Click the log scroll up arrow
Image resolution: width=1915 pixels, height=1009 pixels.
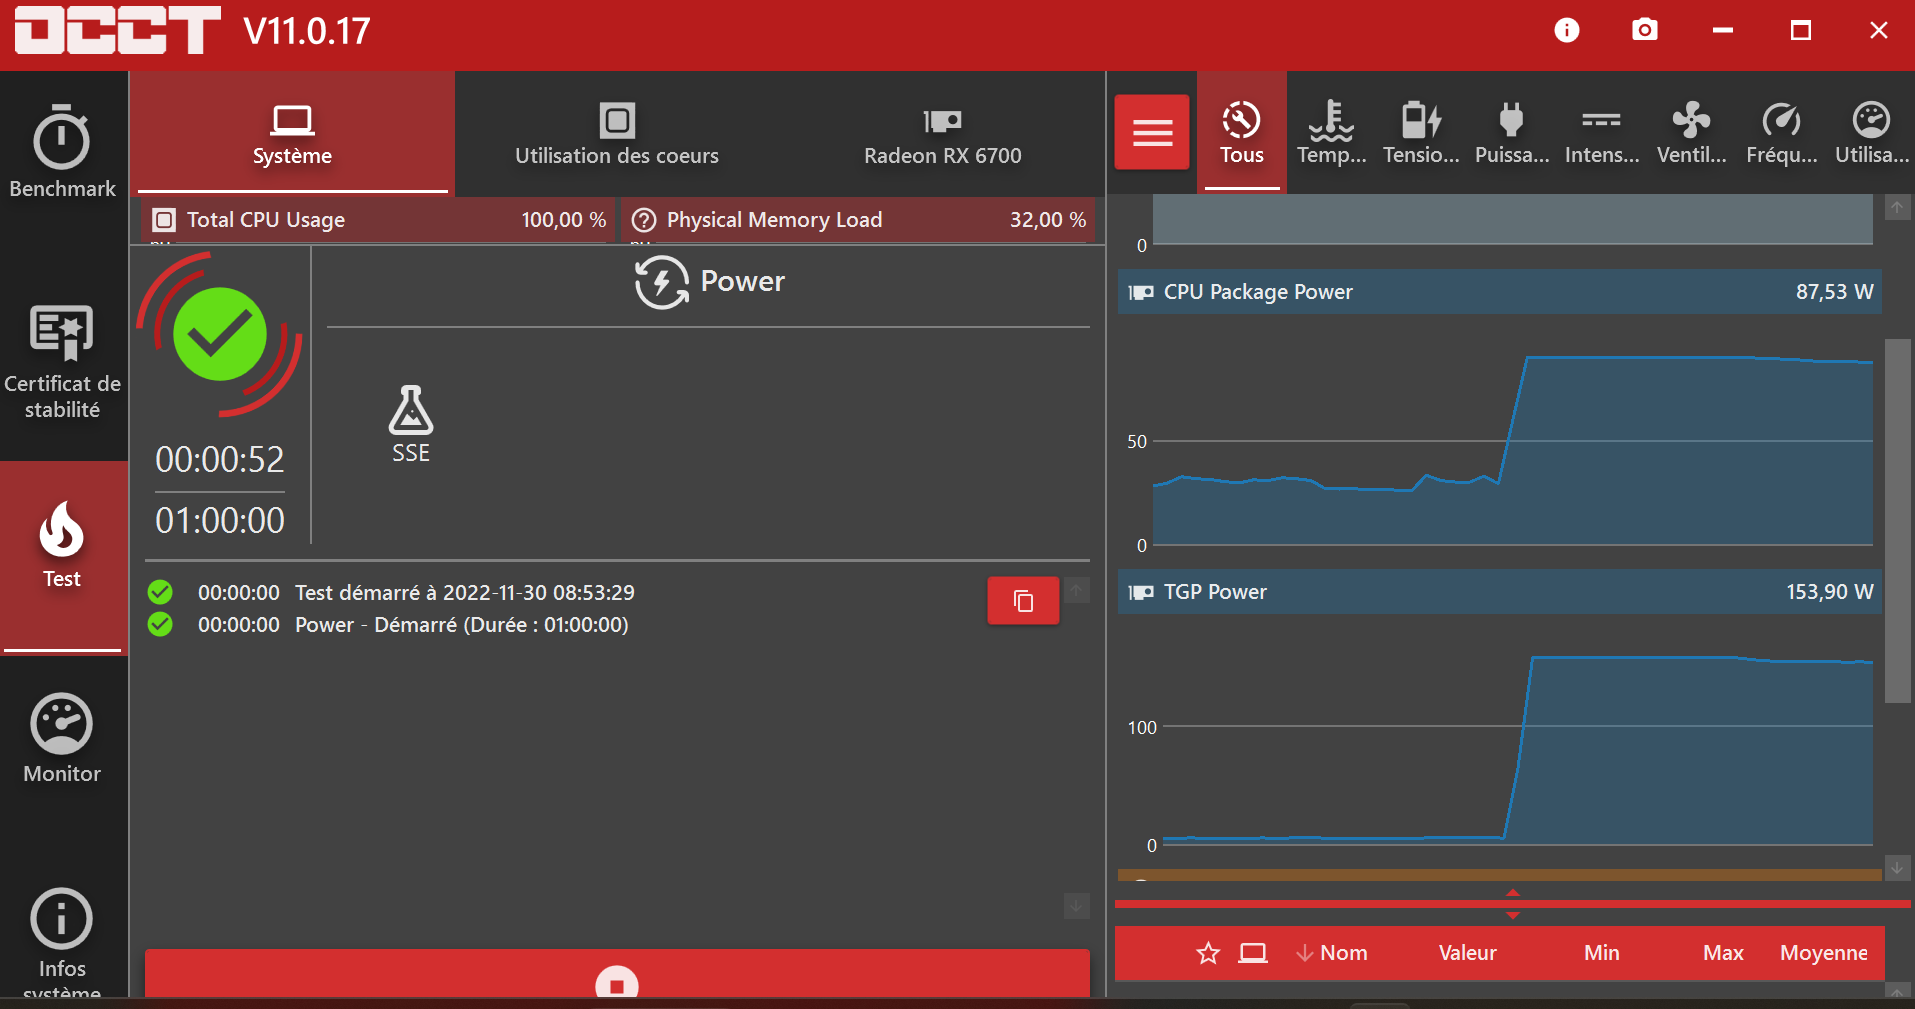click(x=1077, y=590)
